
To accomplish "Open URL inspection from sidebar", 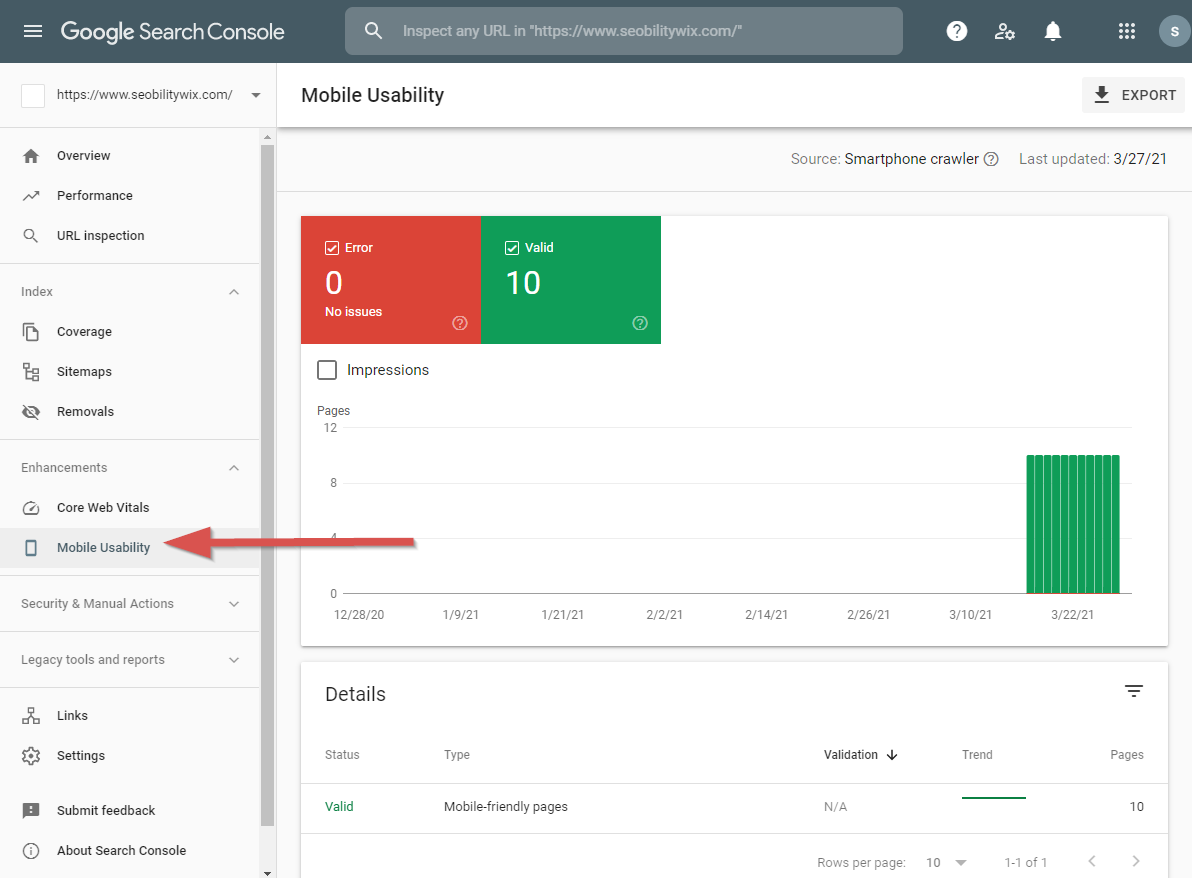I will click(100, 236).
